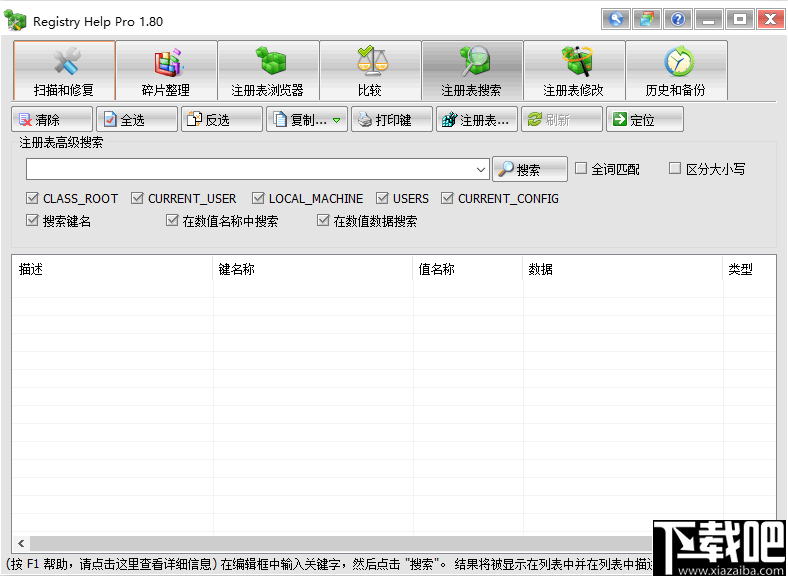The height and width of the screenshot is (576, 788).
Task: Minimize the Registry Help Pro window
Action: coord(709,20)
